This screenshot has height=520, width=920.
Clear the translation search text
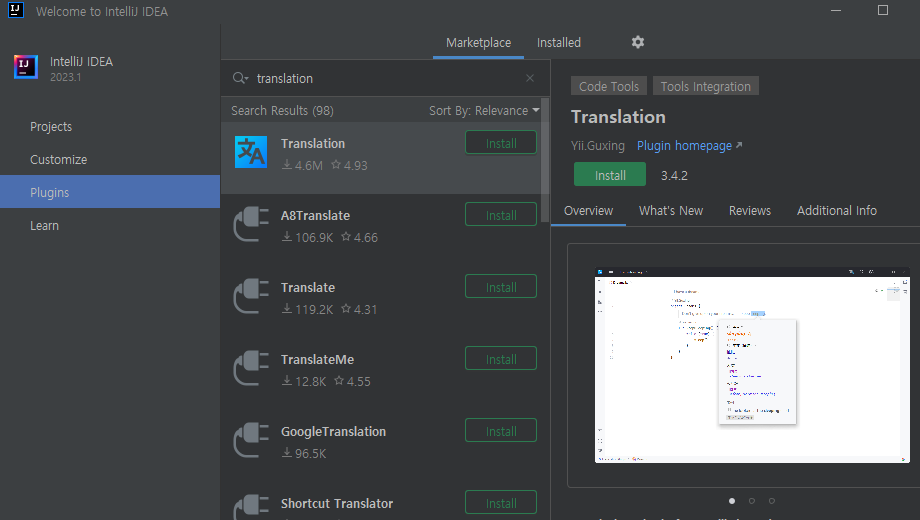(530, 78)
